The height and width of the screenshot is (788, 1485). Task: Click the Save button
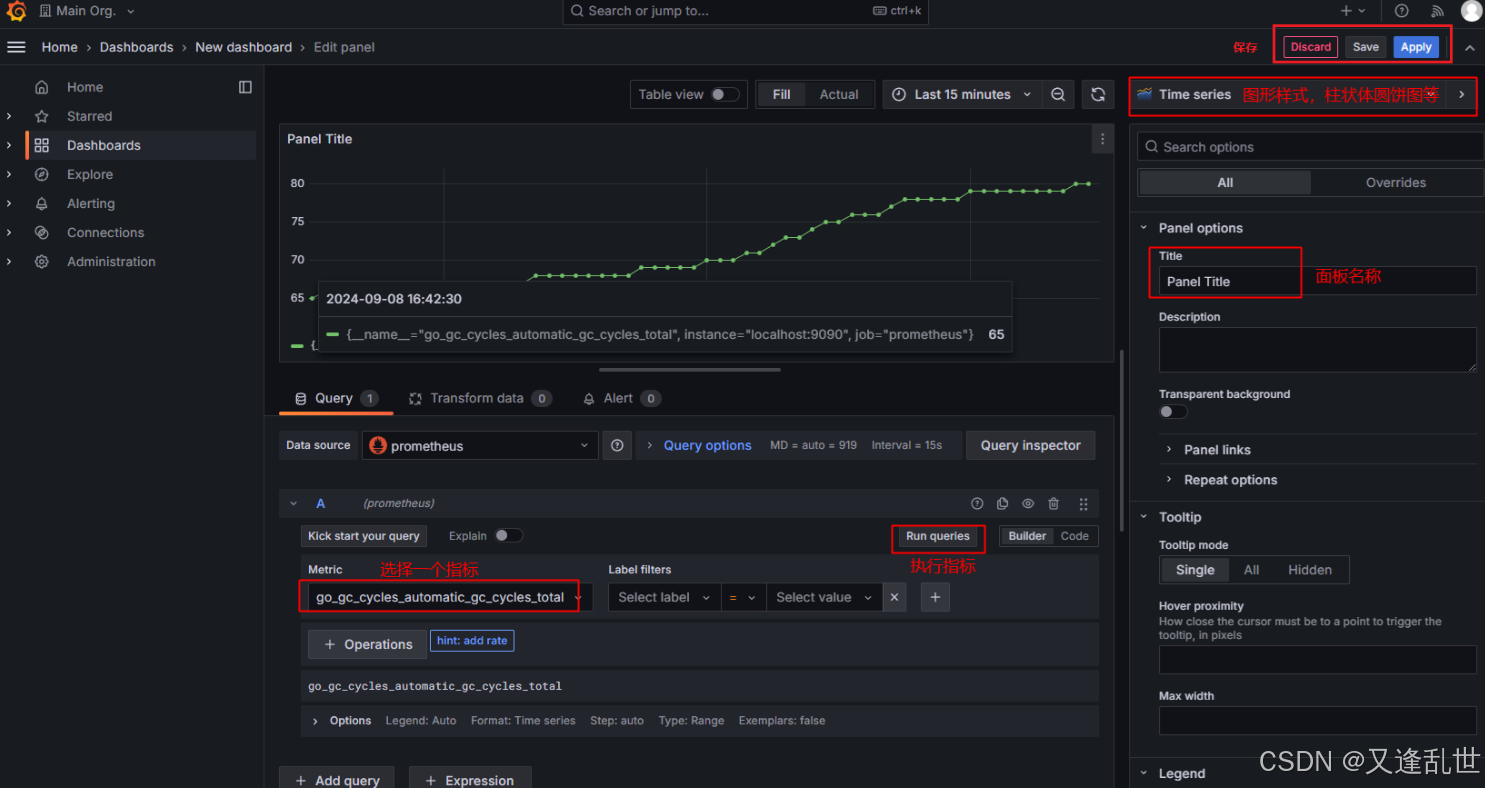(x=1365, y=47)
